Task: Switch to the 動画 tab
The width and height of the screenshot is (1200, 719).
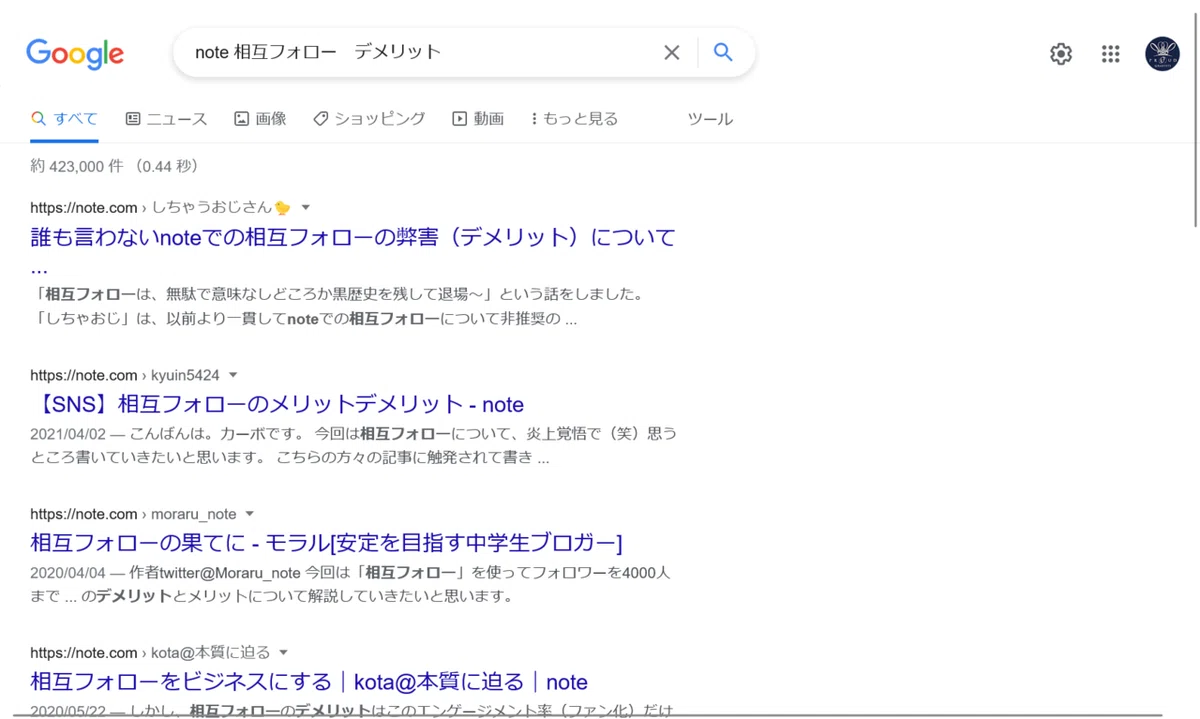Action: 478,119
